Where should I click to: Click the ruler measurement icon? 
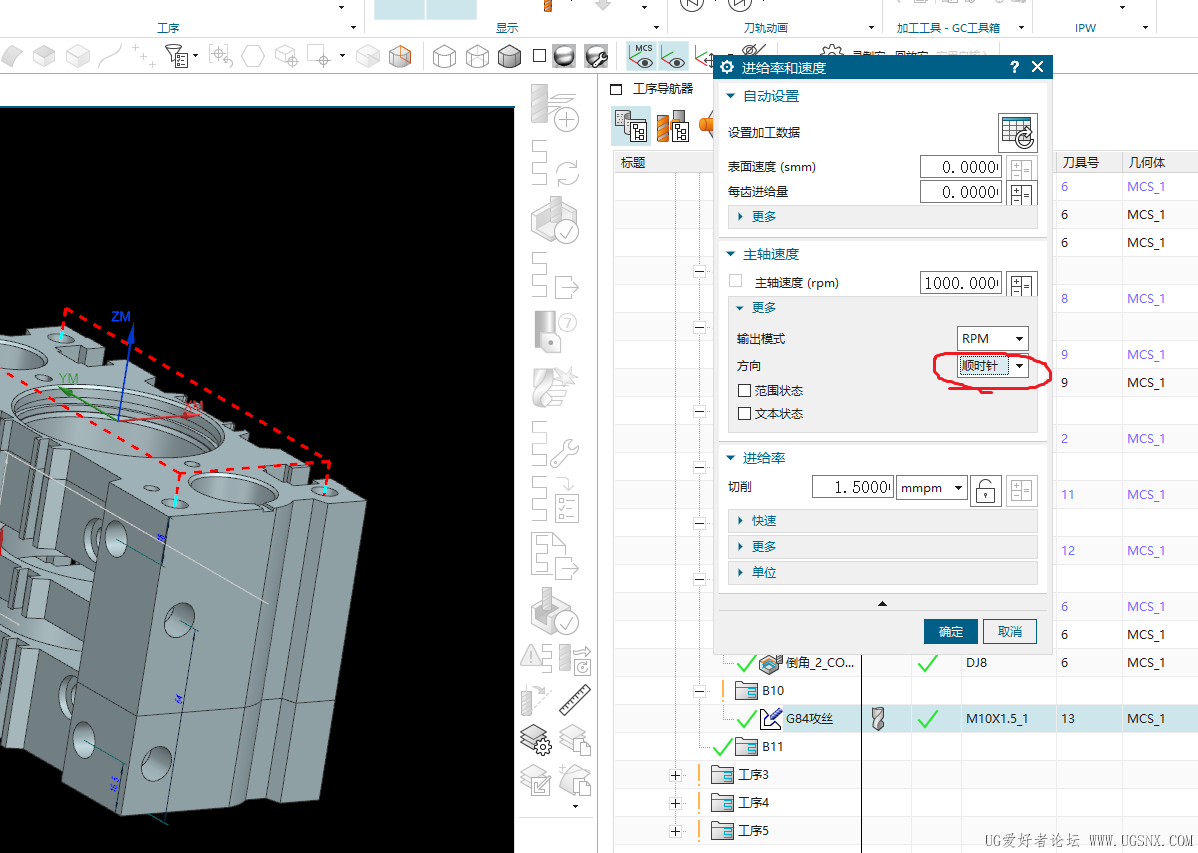pos(575,699)
